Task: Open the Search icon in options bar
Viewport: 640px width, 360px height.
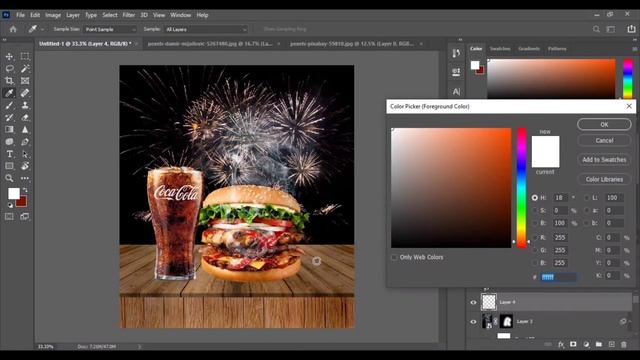Action: (596, 29)
